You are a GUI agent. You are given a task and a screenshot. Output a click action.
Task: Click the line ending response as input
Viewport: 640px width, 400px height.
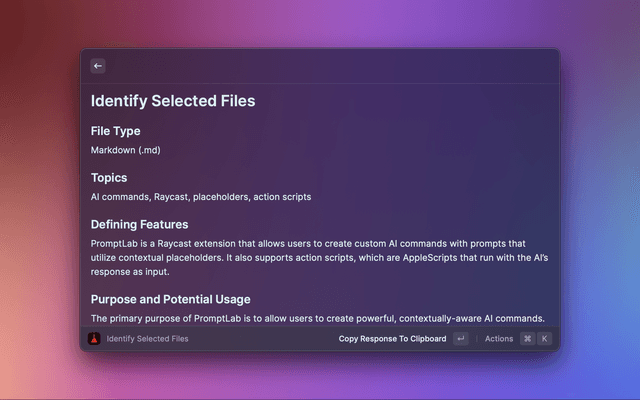coord(130,272)
